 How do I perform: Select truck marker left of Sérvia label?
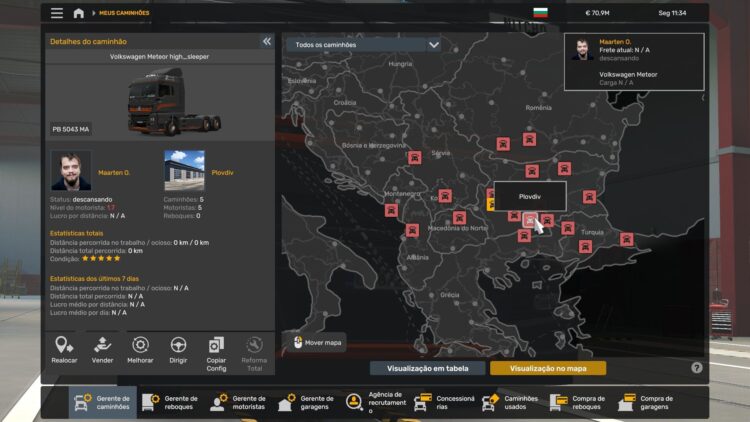coord(415,157)
